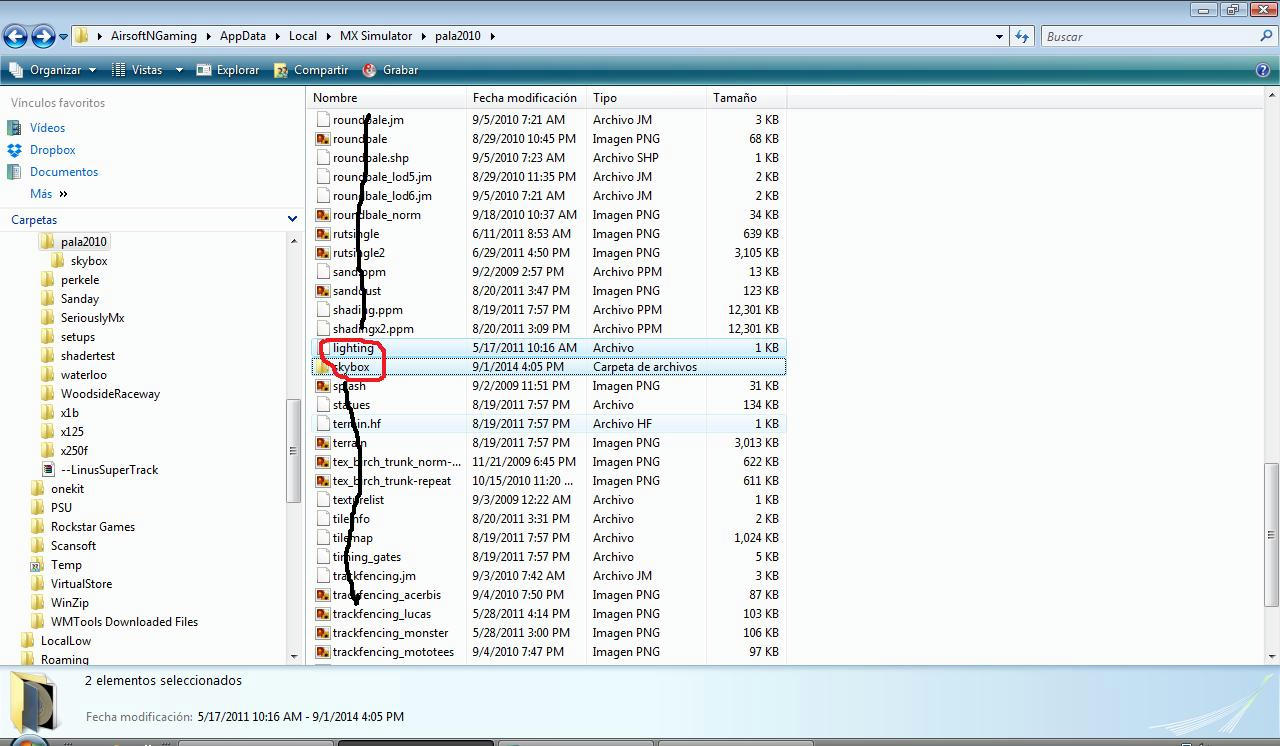This screenshot has width=1280, height=746.
Task: Click the trackfencing_mototees PNG icon
Action: [323, 652]
